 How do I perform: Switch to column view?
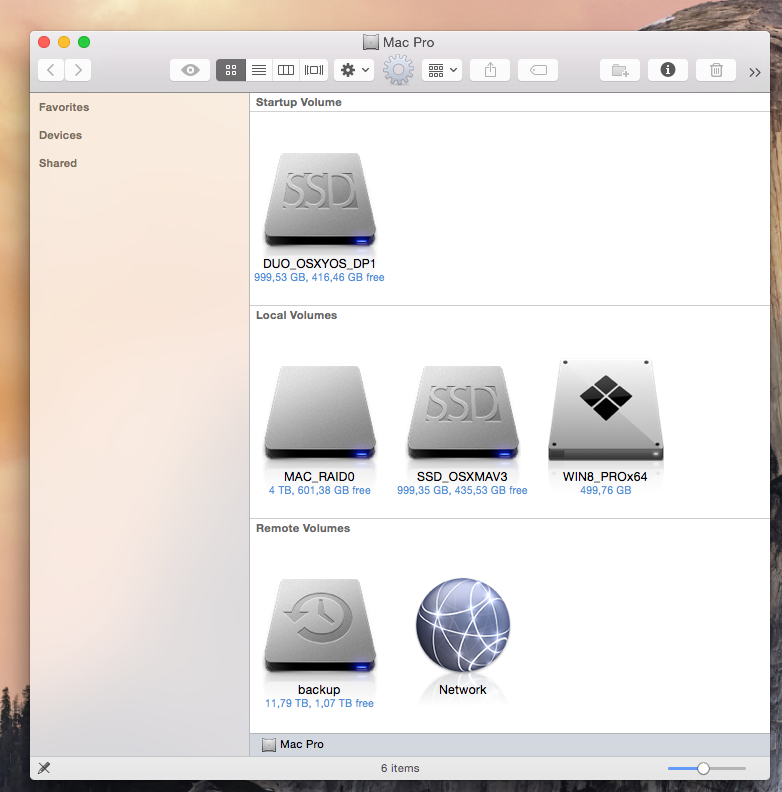[x=286, y=70]
